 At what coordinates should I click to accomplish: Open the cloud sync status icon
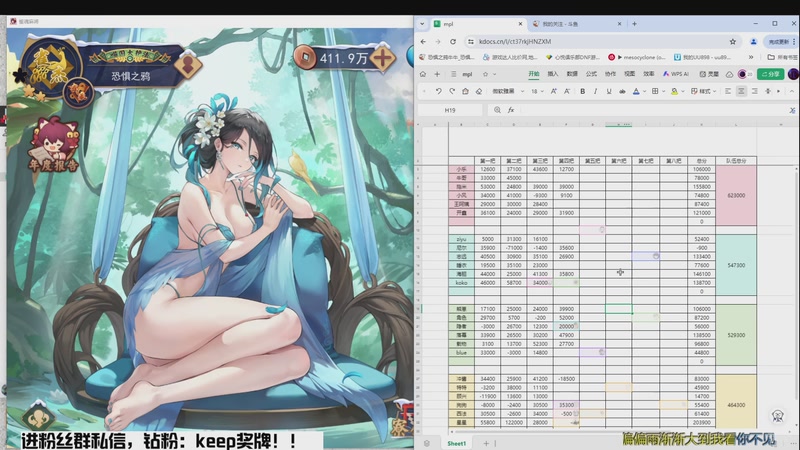coord(730,74)
